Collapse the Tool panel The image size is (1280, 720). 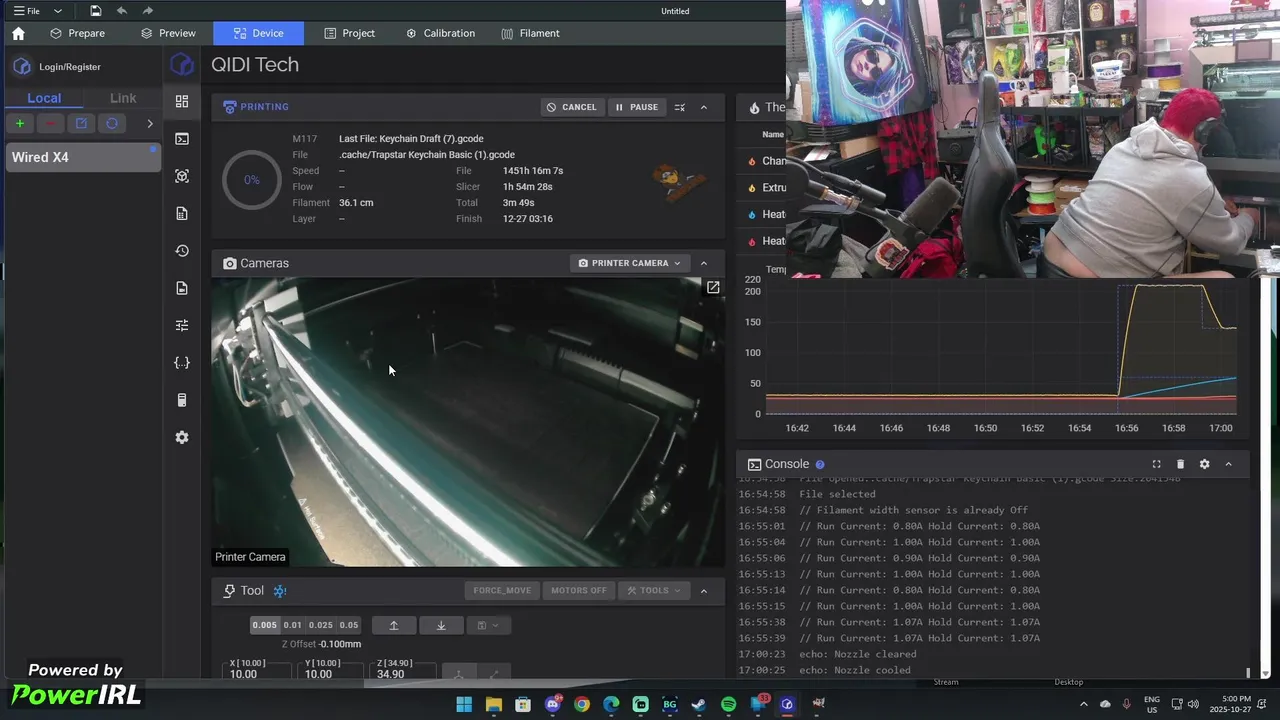pos(704,590)
